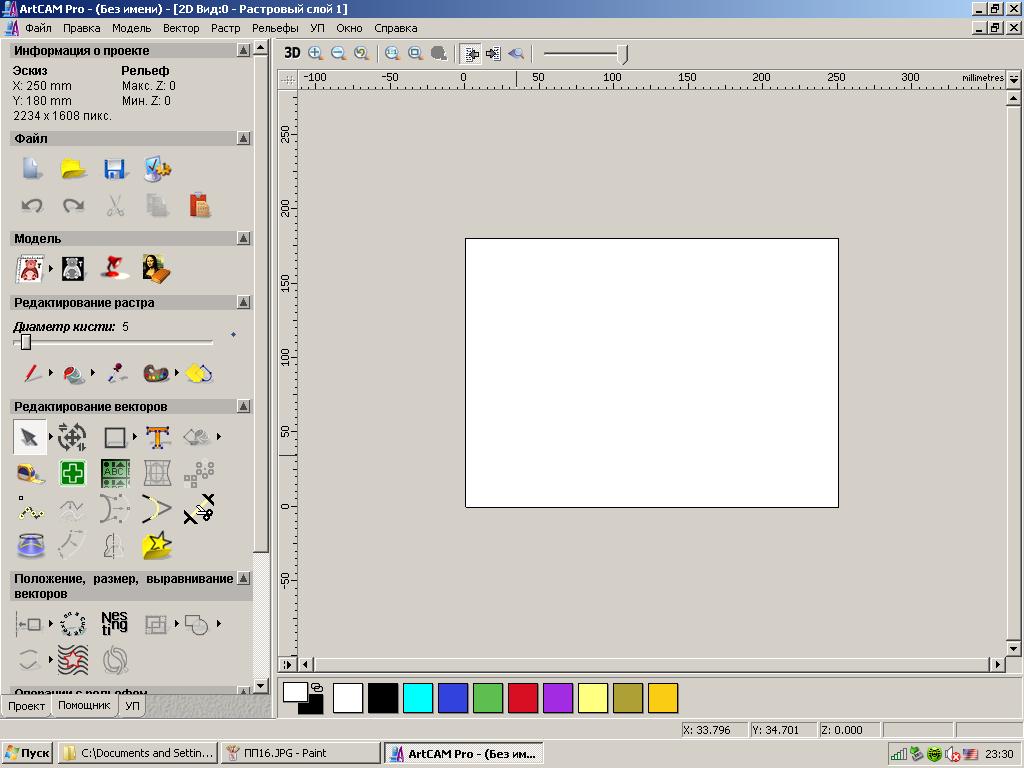Click the paint palette icon

pyautogui.click(x=157, y=374)
